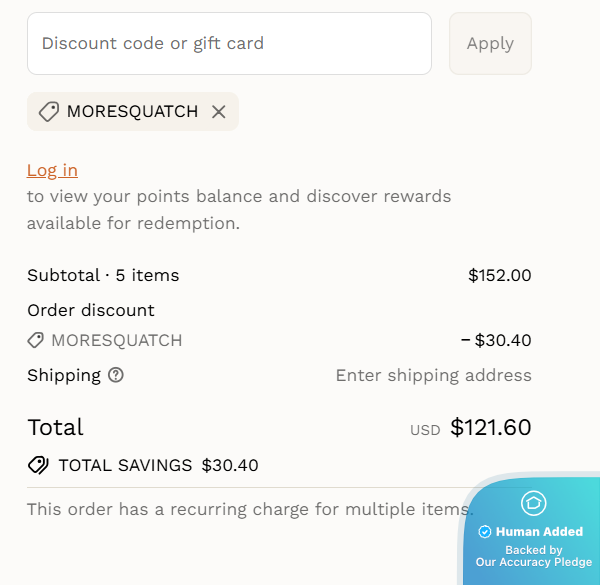Remove the MORESQUATCH discount code chip
The width and height of the screenshot is (600, 585).
tap(219, 112)
